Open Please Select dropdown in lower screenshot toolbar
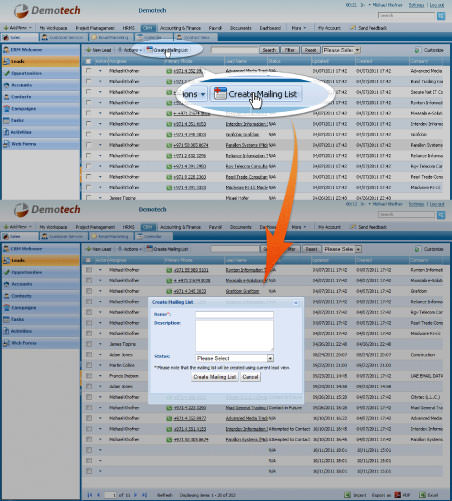The width and height of the screenshot is (452, 501). (x=341, y=249)
